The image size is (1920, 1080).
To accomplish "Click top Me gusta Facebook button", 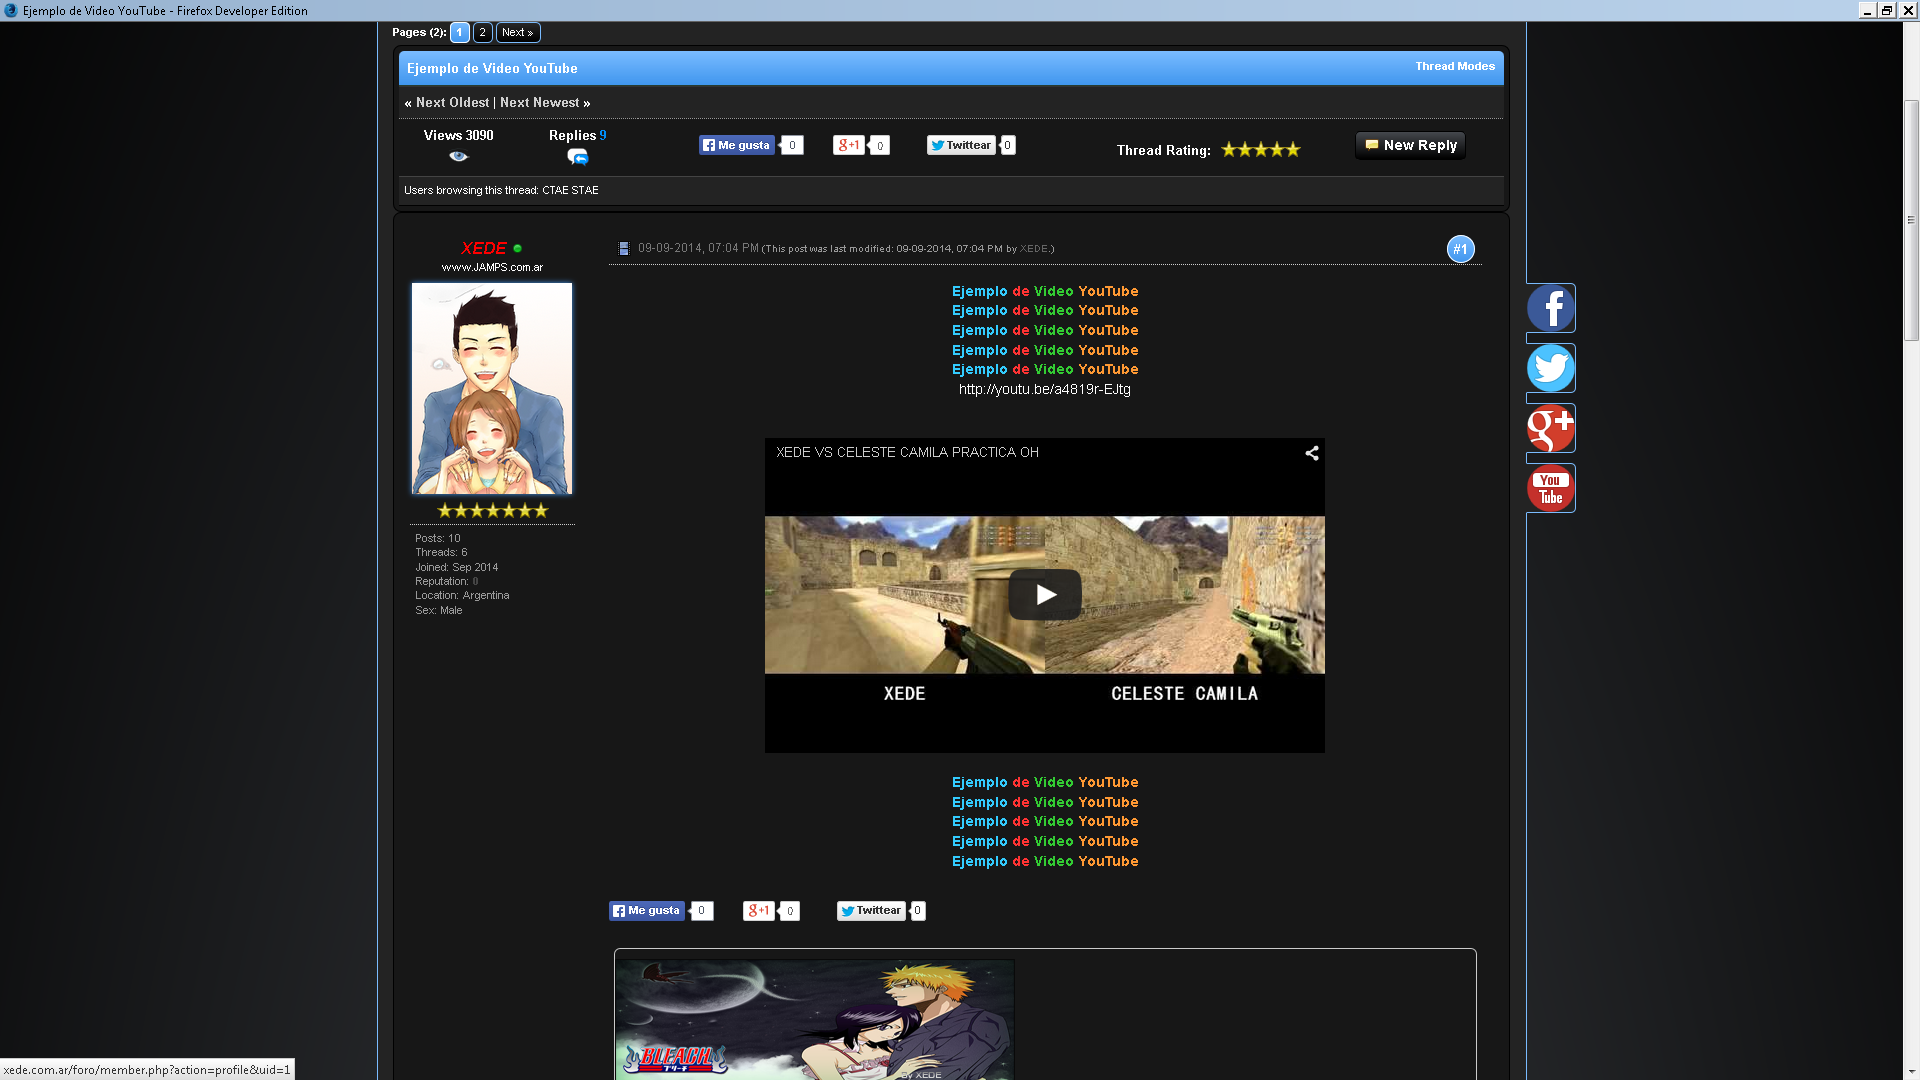I will click(736, 145).
